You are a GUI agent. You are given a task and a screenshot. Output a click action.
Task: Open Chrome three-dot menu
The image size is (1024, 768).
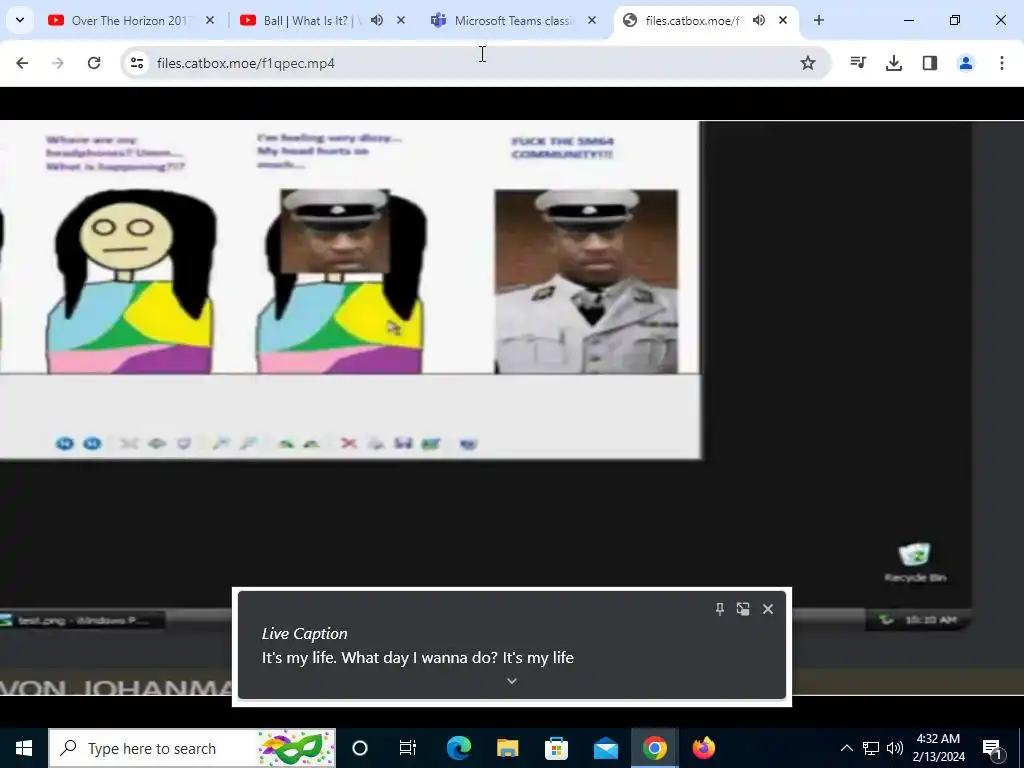point(1002,63)
